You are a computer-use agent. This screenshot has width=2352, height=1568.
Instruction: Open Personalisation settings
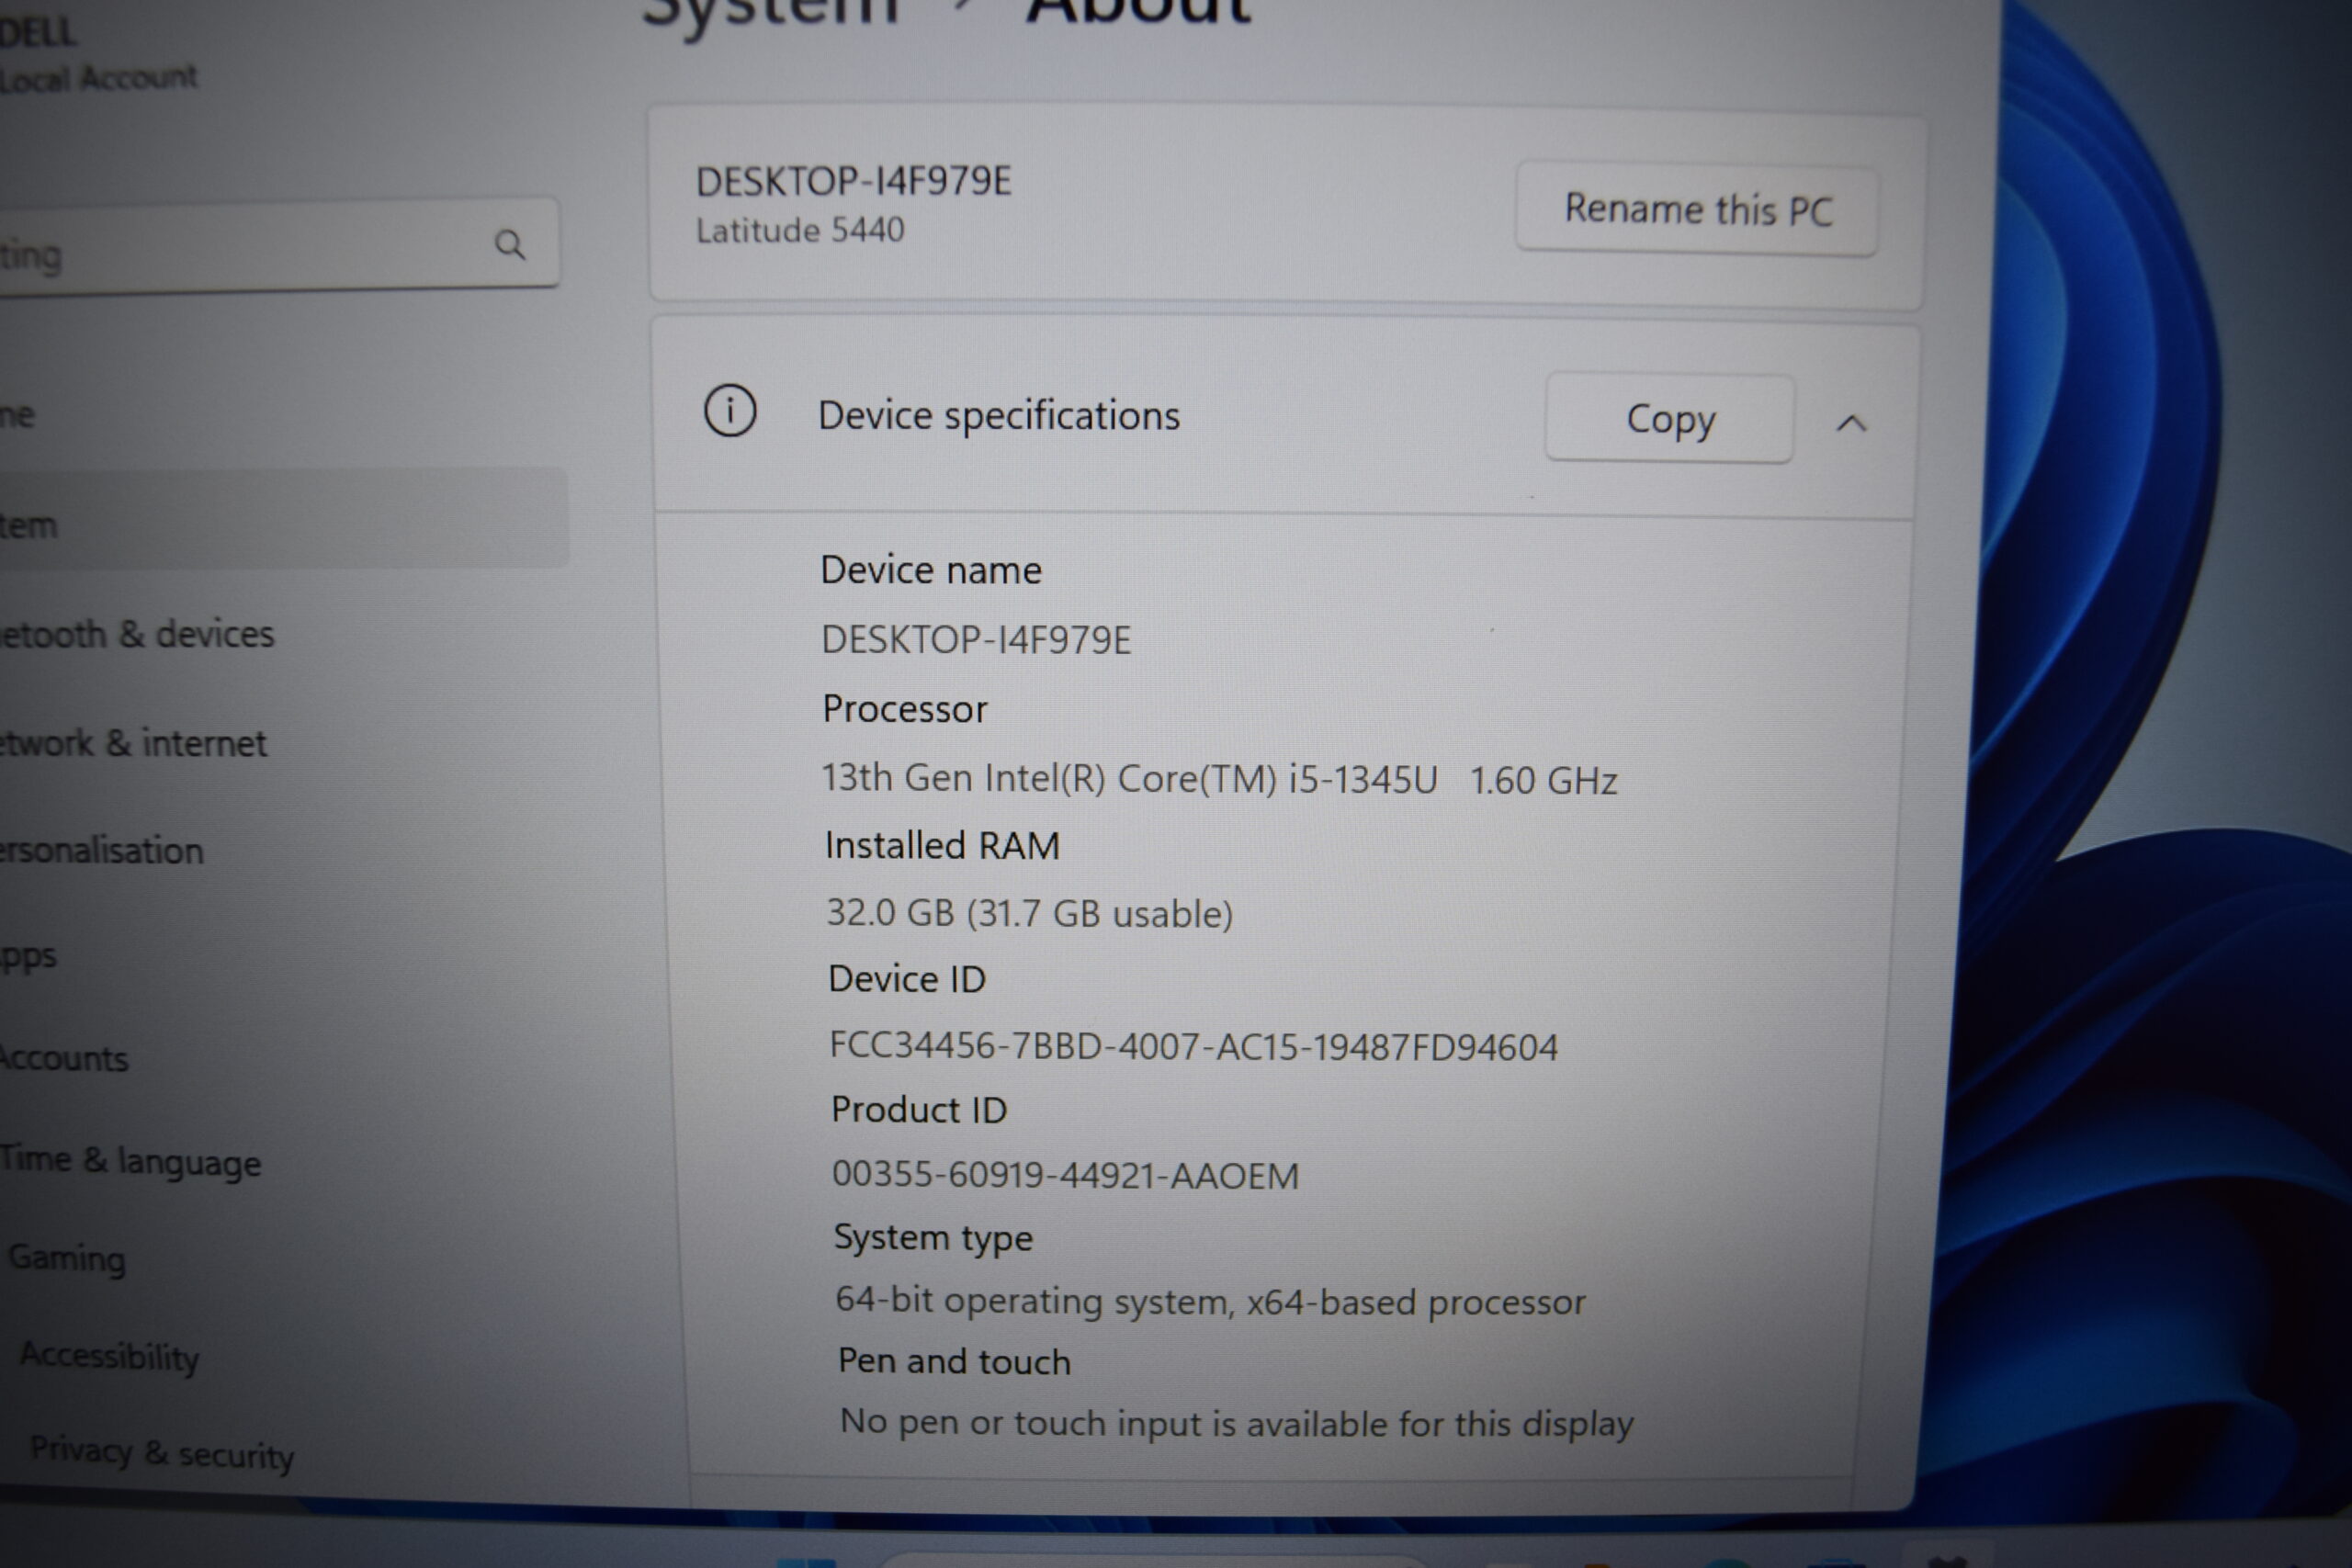(x=101, y=850)
